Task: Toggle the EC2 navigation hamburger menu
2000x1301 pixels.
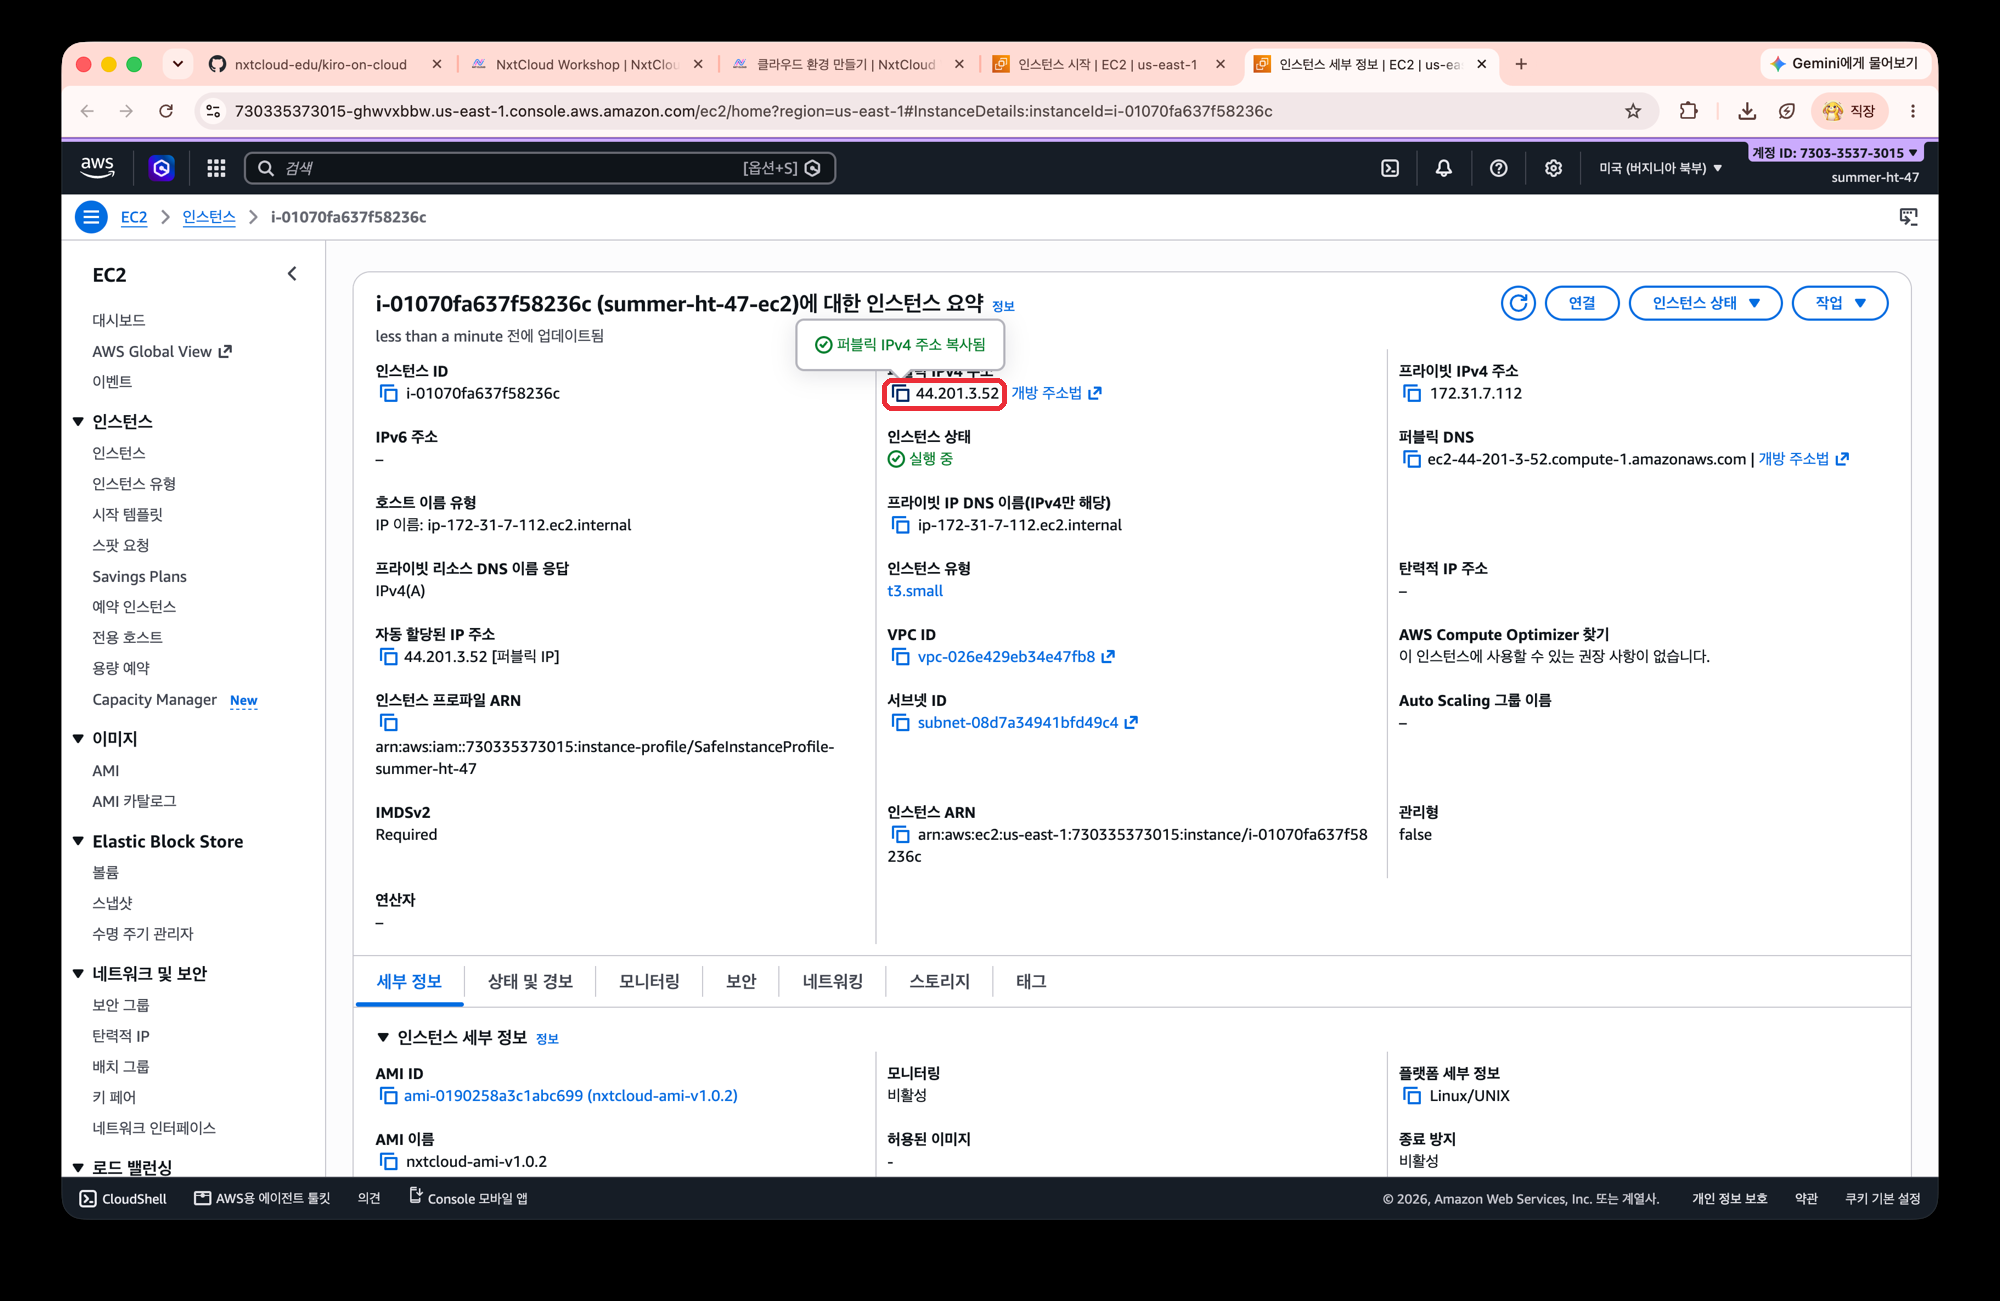Action: (x=91, y=217)
